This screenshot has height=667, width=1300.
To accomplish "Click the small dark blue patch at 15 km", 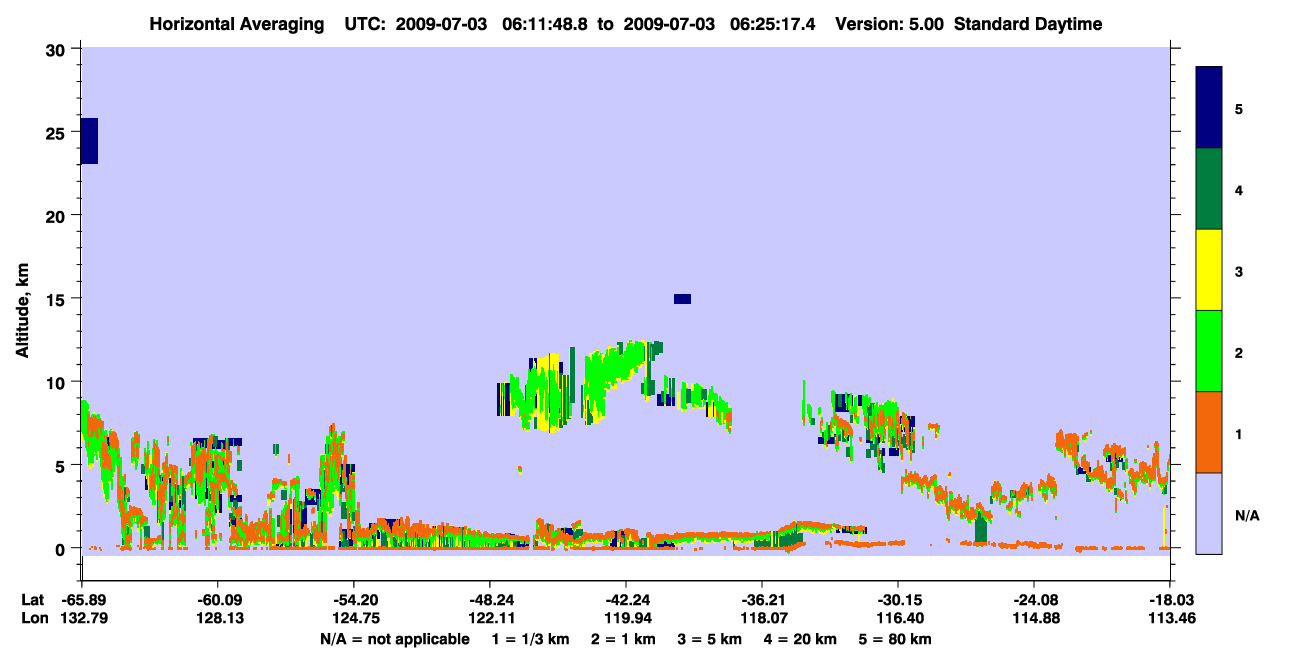I will [682, 299].
